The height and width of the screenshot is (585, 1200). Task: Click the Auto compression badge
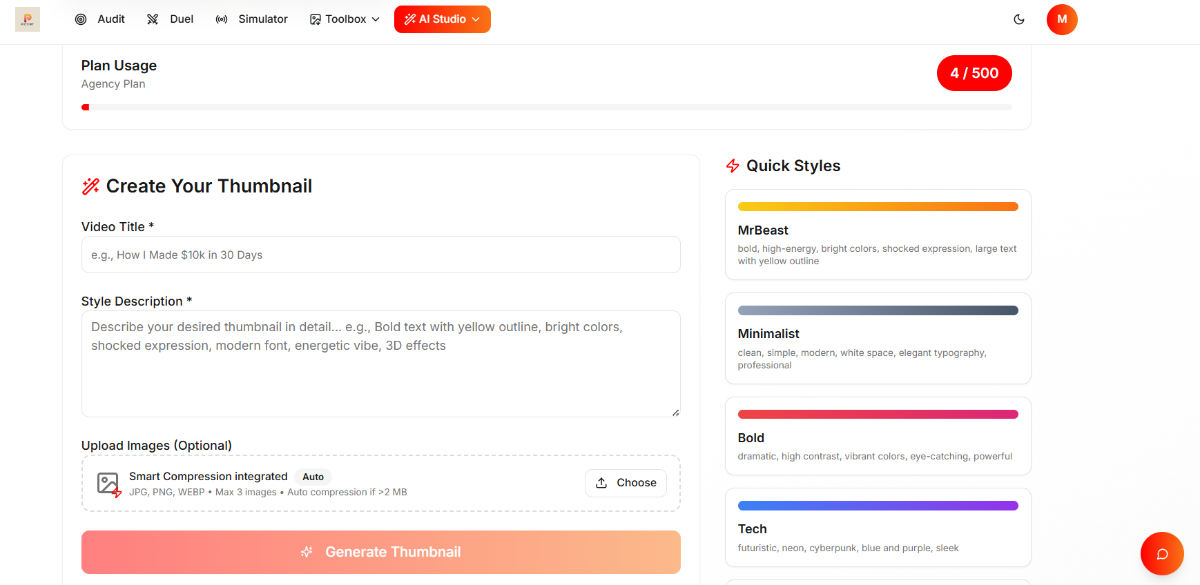313,477
